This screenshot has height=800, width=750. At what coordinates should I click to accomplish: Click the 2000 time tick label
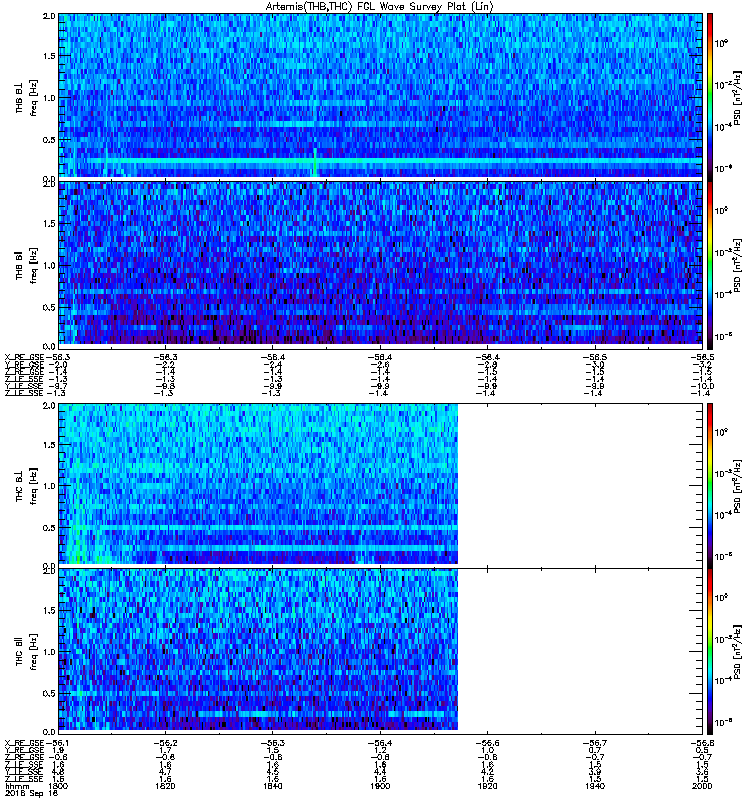[x=703, y=786]
